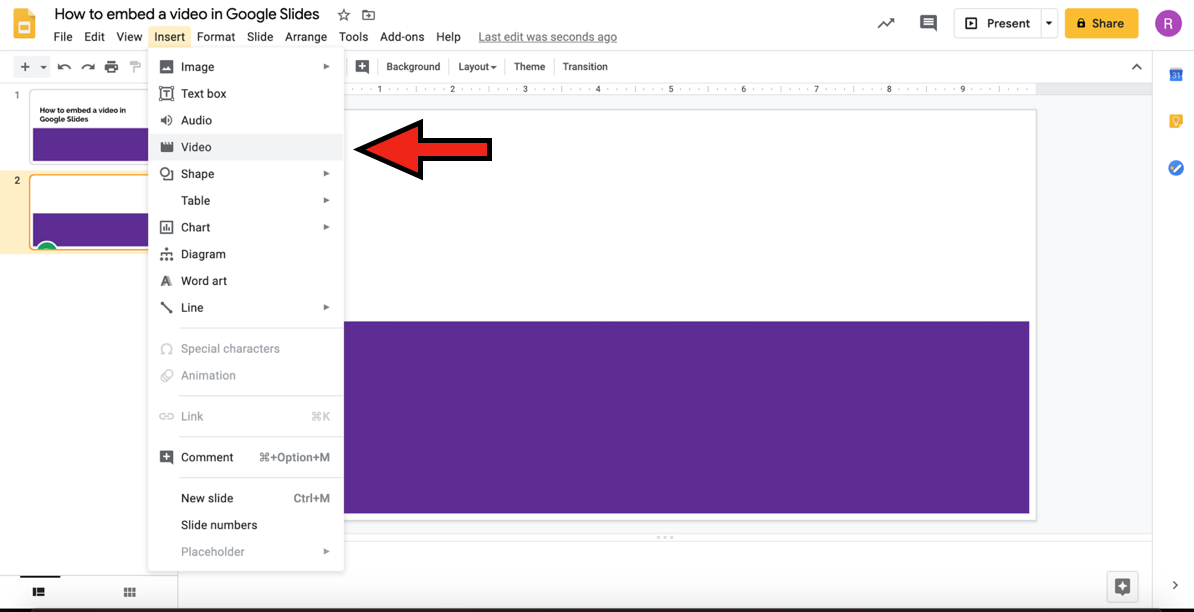Click the redo arrow icon
Screen dimensions: 1194x612
(88, 67)
